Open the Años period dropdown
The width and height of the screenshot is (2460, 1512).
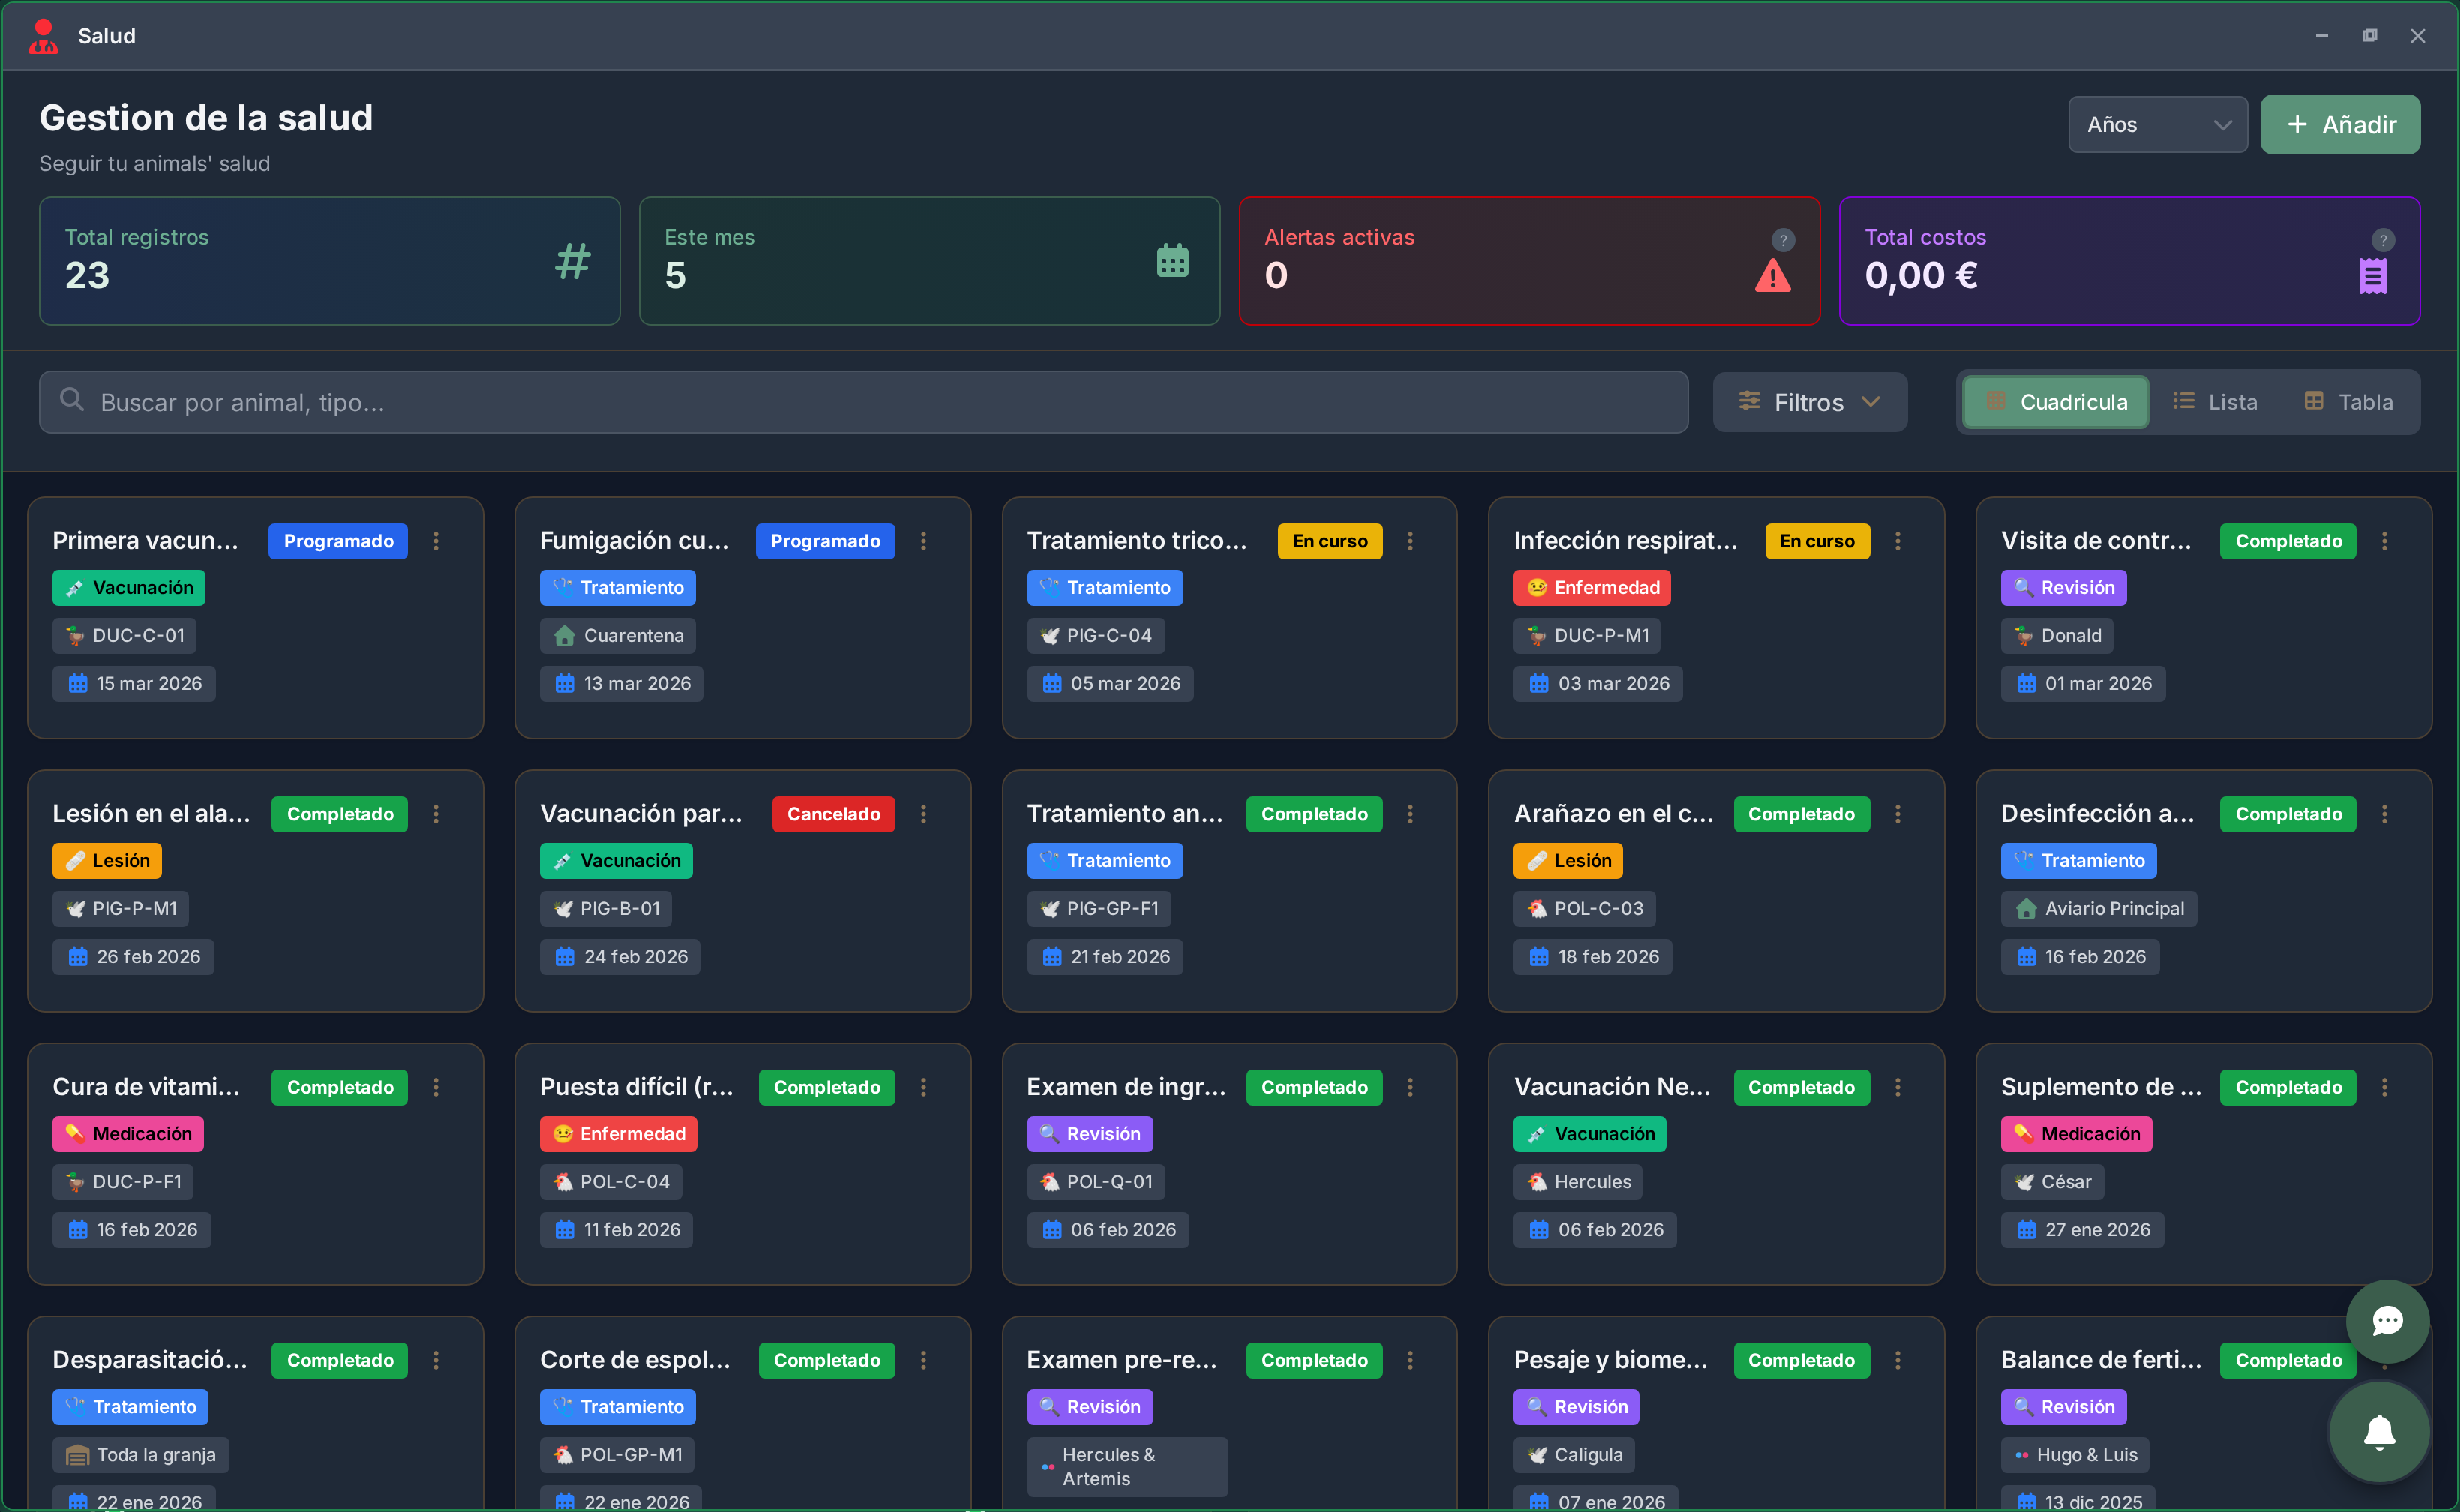2157,125
